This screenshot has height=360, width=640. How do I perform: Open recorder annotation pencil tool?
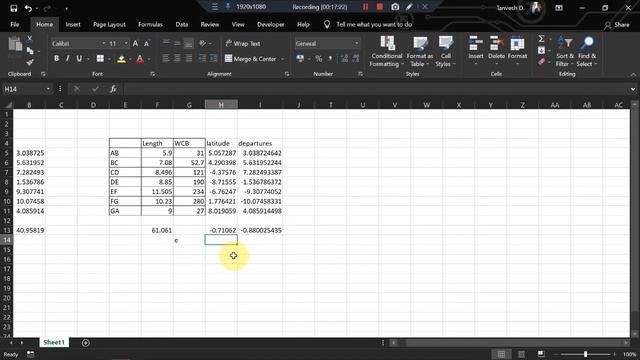point(409,7)
